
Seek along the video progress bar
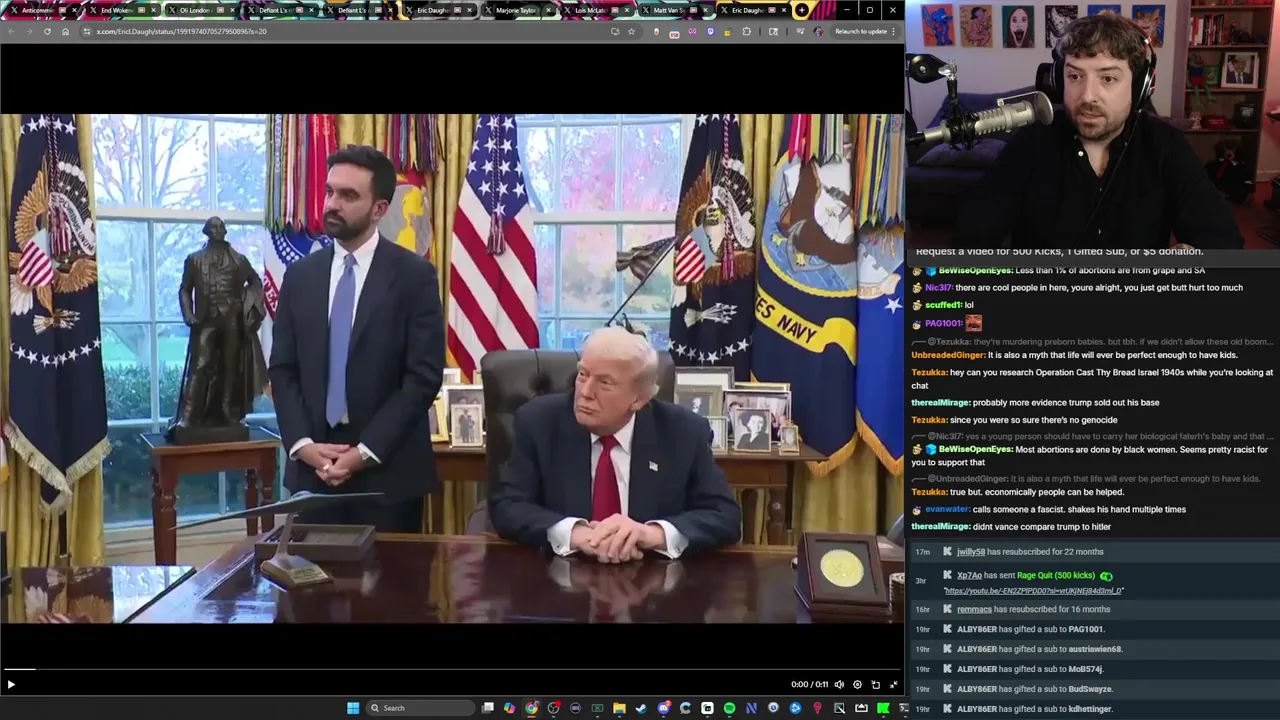452,669
